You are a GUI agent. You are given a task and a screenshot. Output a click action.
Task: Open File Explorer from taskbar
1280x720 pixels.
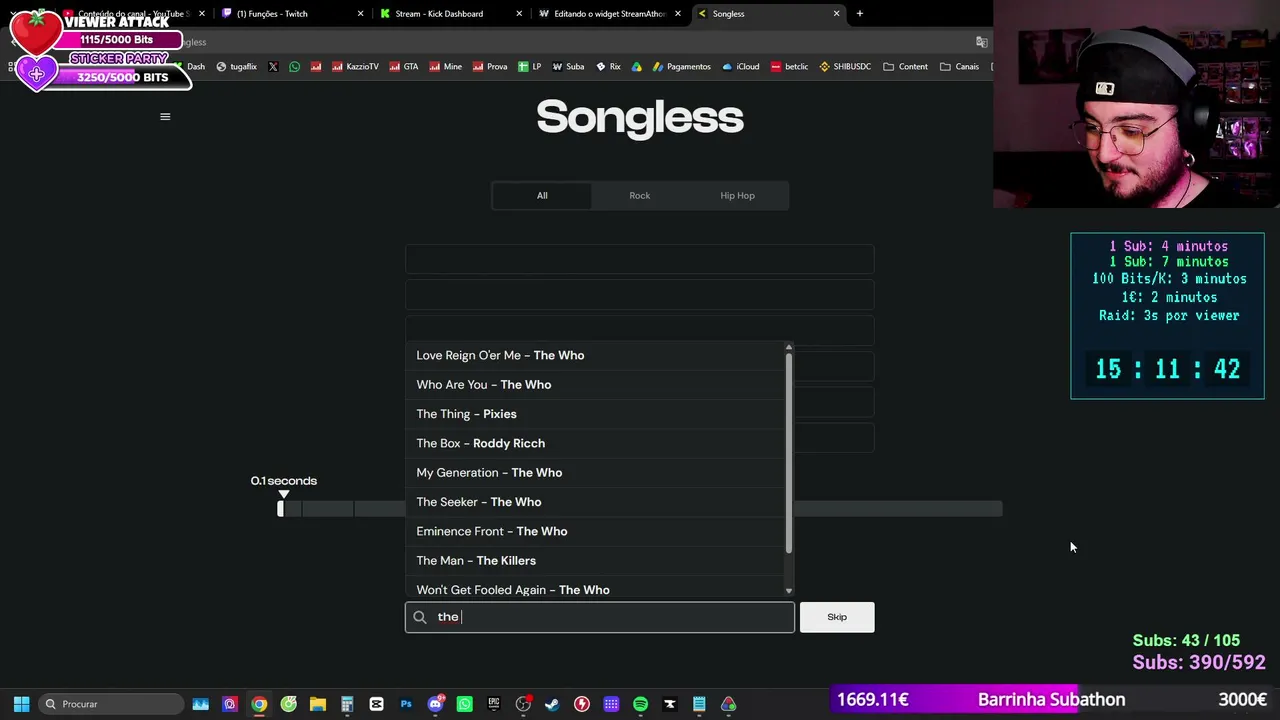pyautogui.click(x=318, y=704)
